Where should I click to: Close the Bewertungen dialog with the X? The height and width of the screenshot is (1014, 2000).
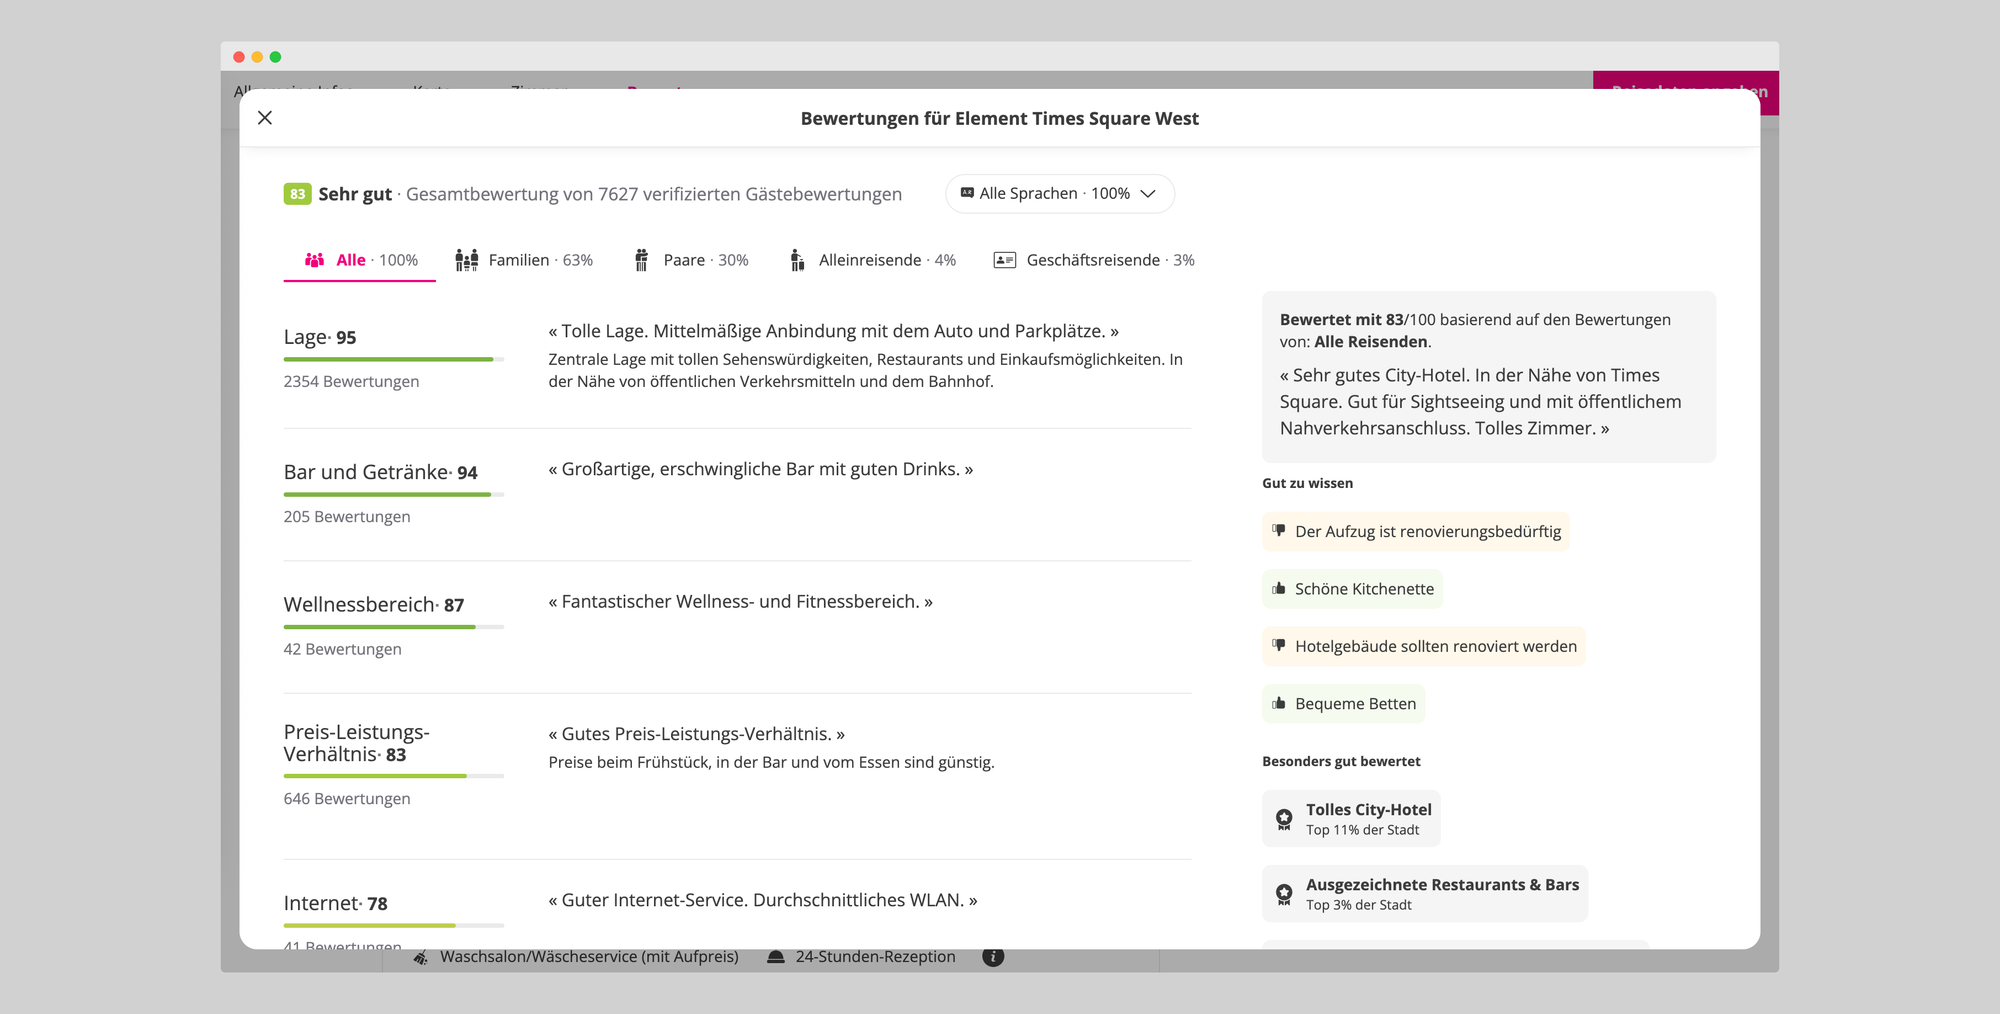click(265, 118)
